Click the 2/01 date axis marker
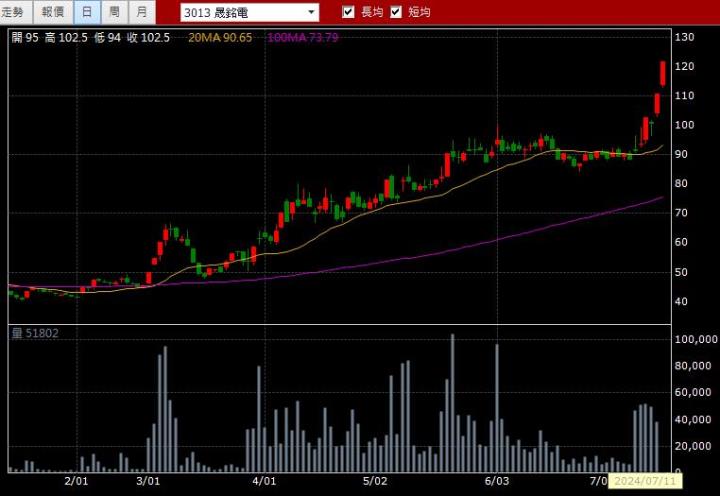The width and height of the screenshot is (720, 496). tap(77, 481)
